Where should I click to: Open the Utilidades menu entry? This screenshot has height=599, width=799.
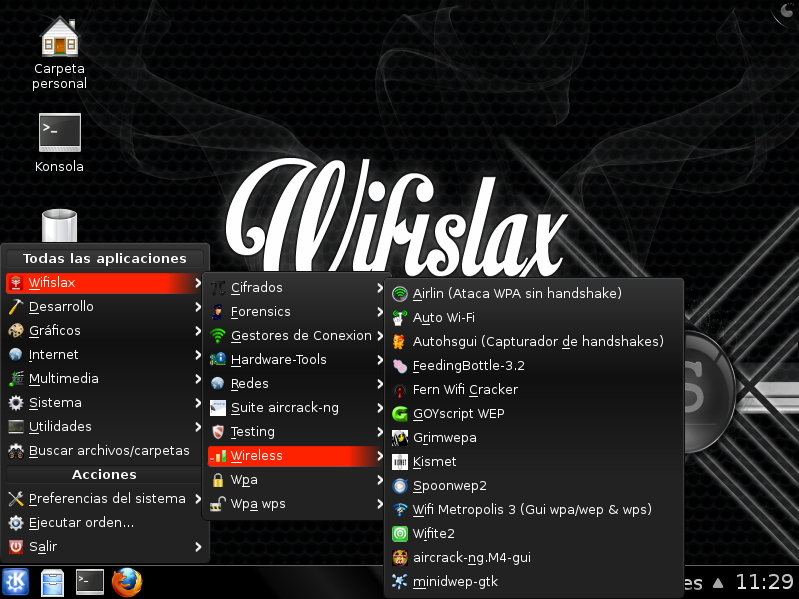(x=104, y=426)
